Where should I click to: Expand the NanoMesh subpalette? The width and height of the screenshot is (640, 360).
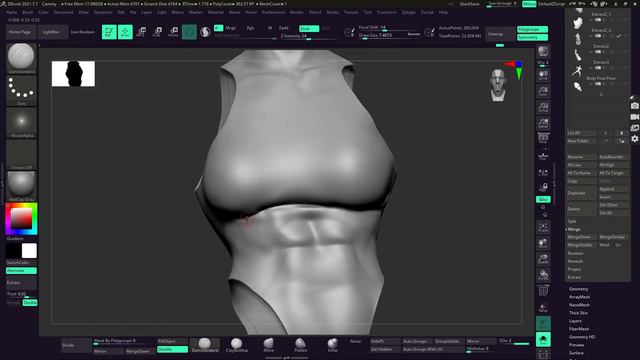pyautogui.click(x=579, y=305)
